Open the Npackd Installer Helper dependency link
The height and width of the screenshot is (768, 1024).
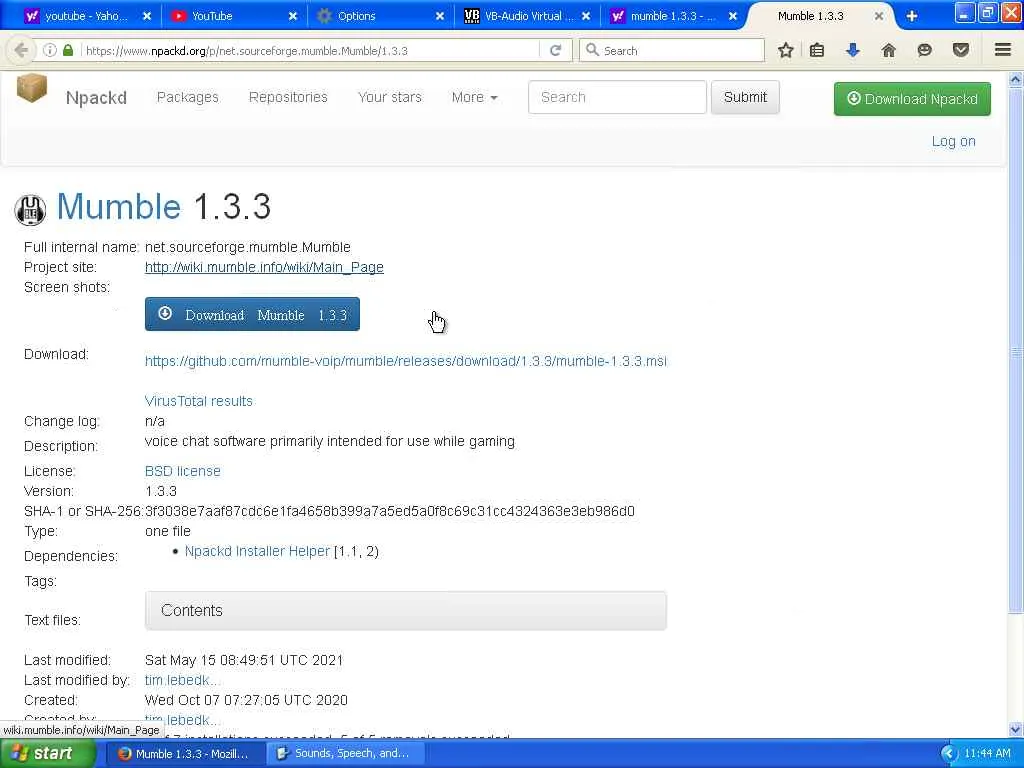[x=257, y=551]
